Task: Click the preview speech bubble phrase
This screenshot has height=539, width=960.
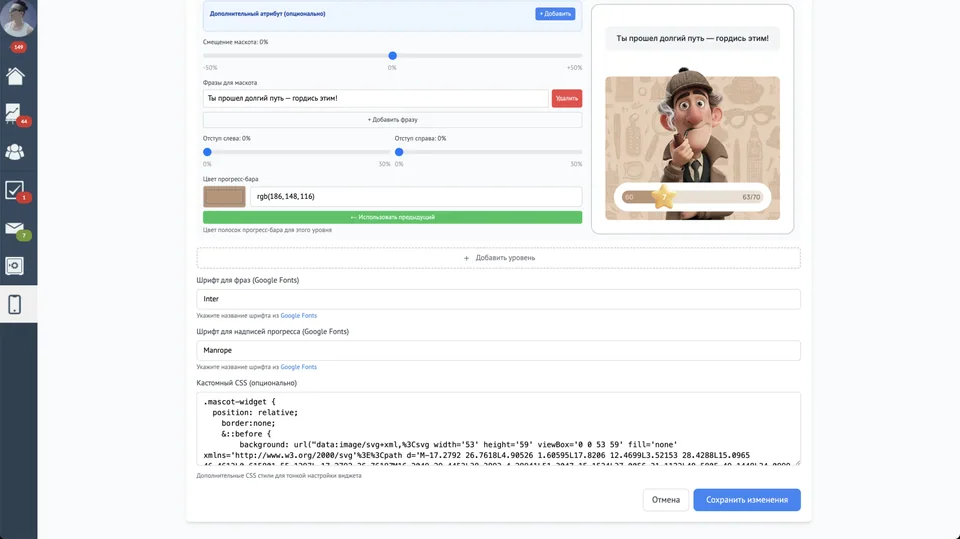Action: pyautogui.click(x=692, y=38)
